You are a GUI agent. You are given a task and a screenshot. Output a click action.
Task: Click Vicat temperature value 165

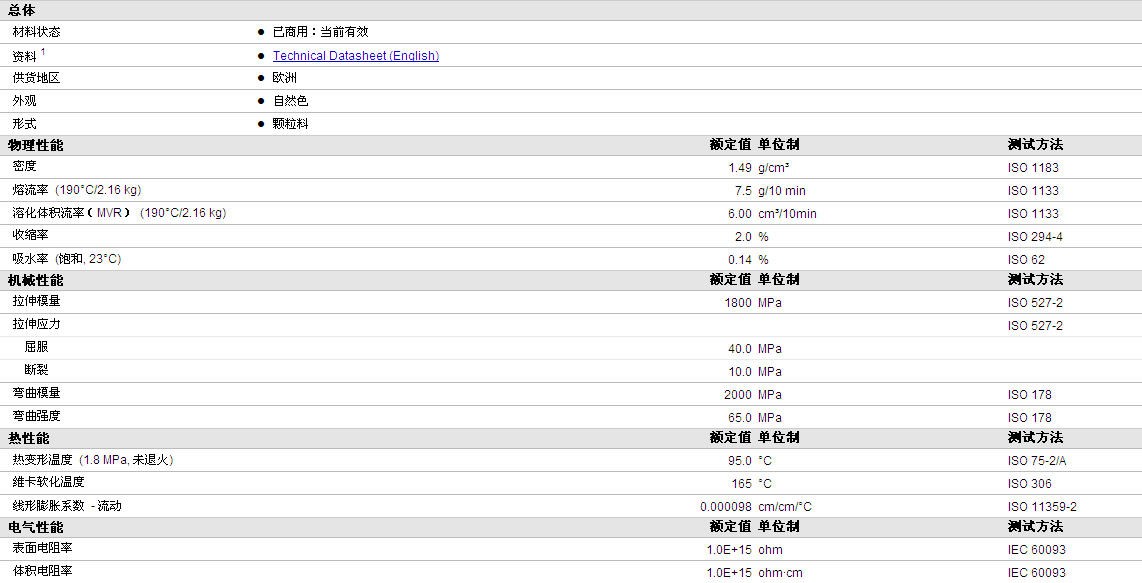[741, 484]
